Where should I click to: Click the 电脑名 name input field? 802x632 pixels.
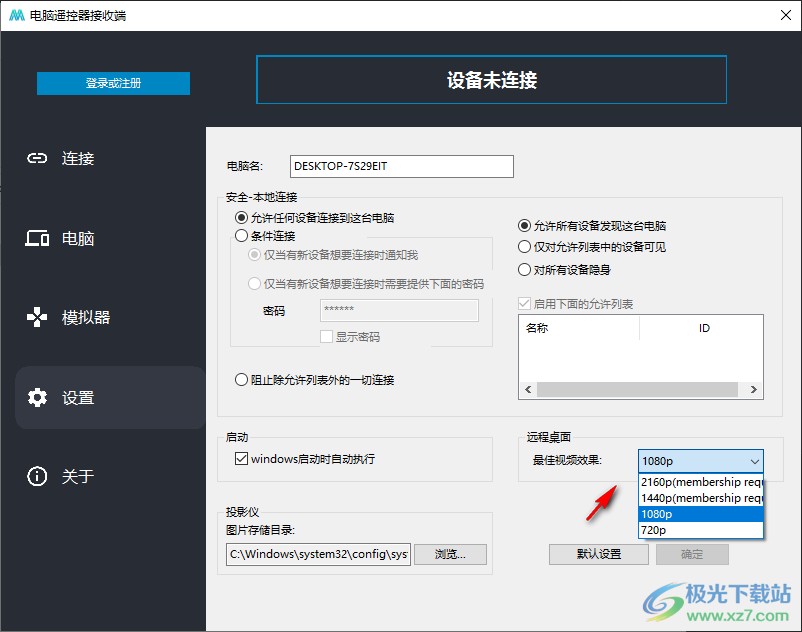(x=401, y=166)
